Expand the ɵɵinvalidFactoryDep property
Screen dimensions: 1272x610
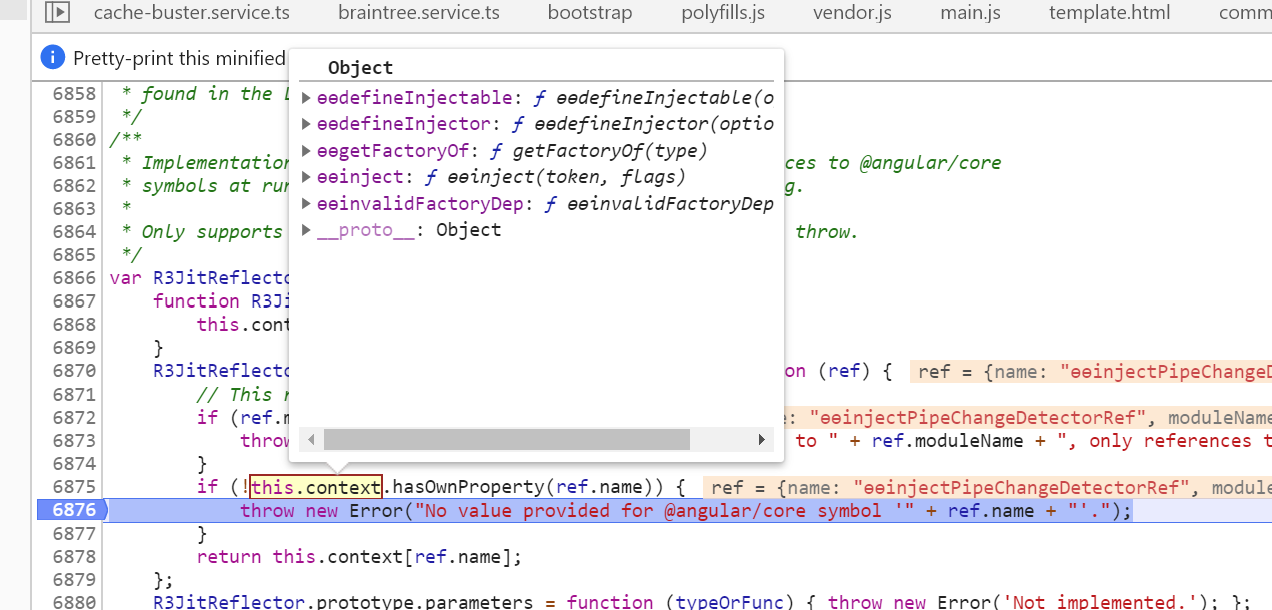pos(307,204)
